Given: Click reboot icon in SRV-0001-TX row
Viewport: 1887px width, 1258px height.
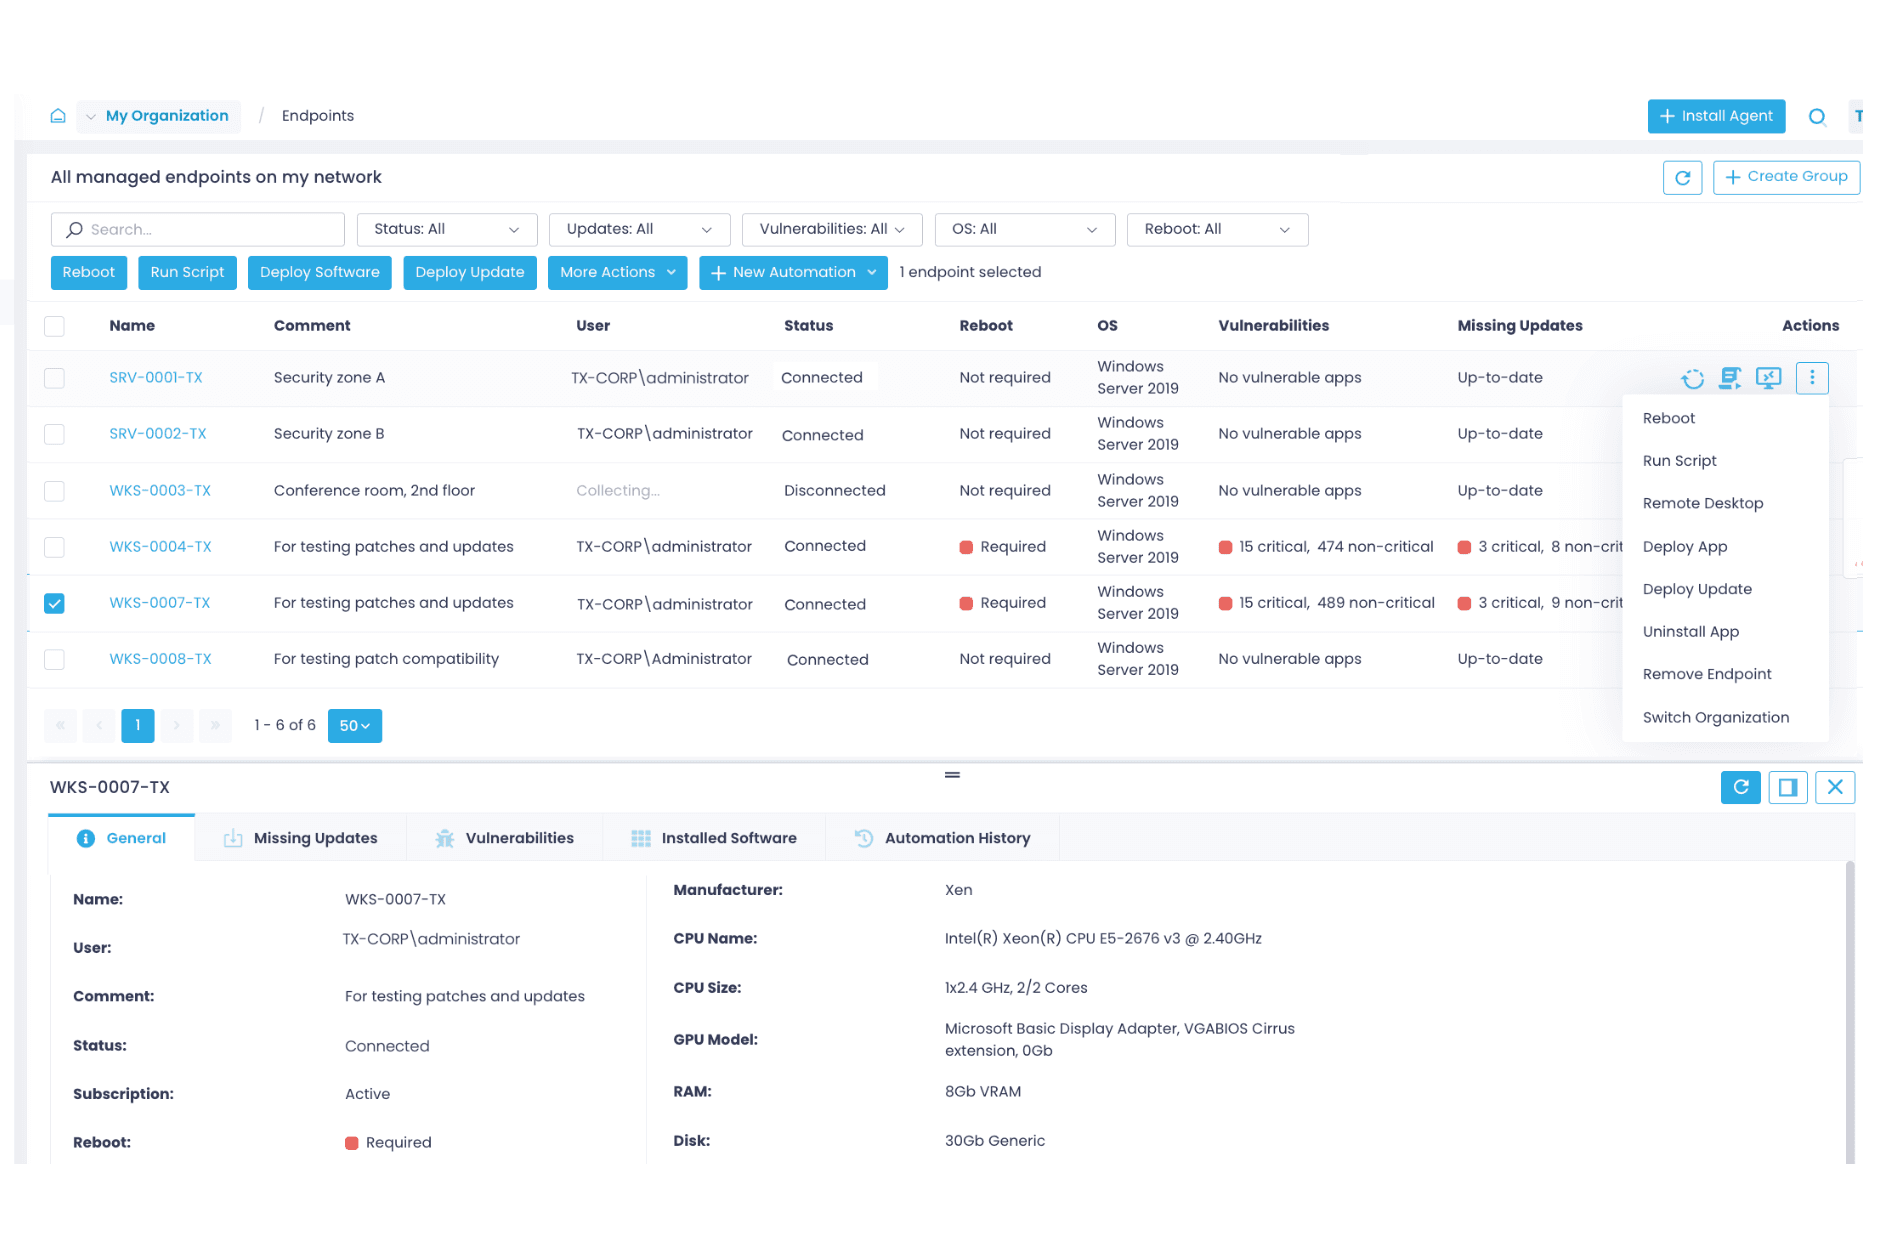Looking at the screenshot, I should pos(1692,378).
